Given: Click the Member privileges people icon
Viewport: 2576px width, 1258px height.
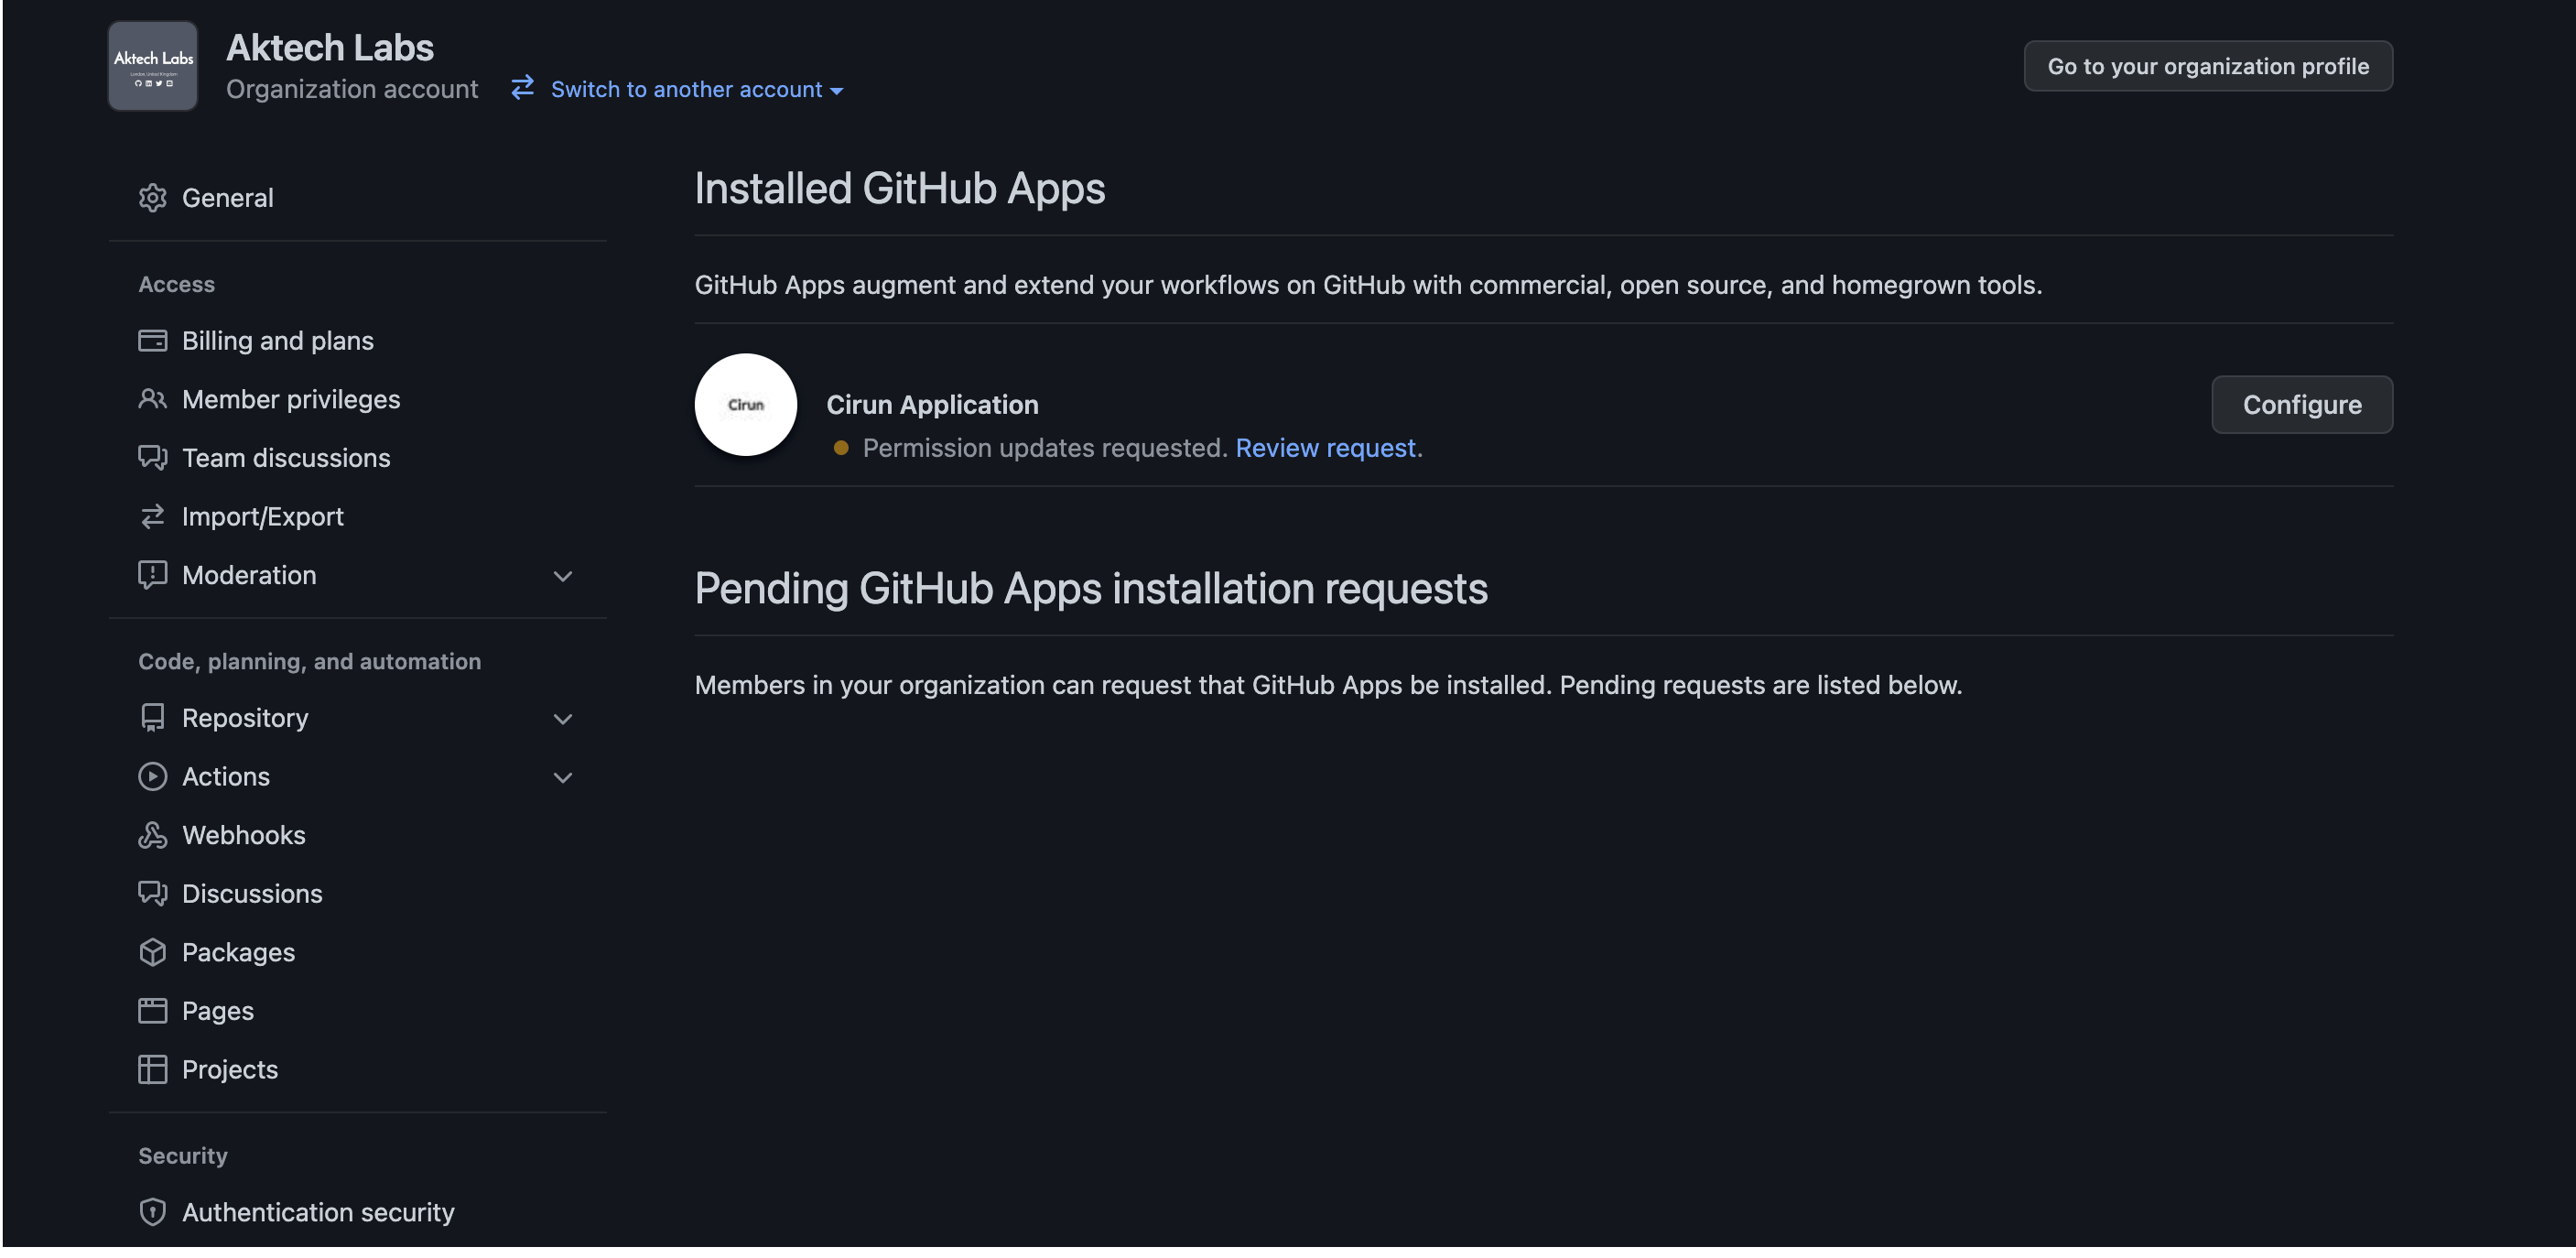Looking at the screenshot, I should [152, 399].
